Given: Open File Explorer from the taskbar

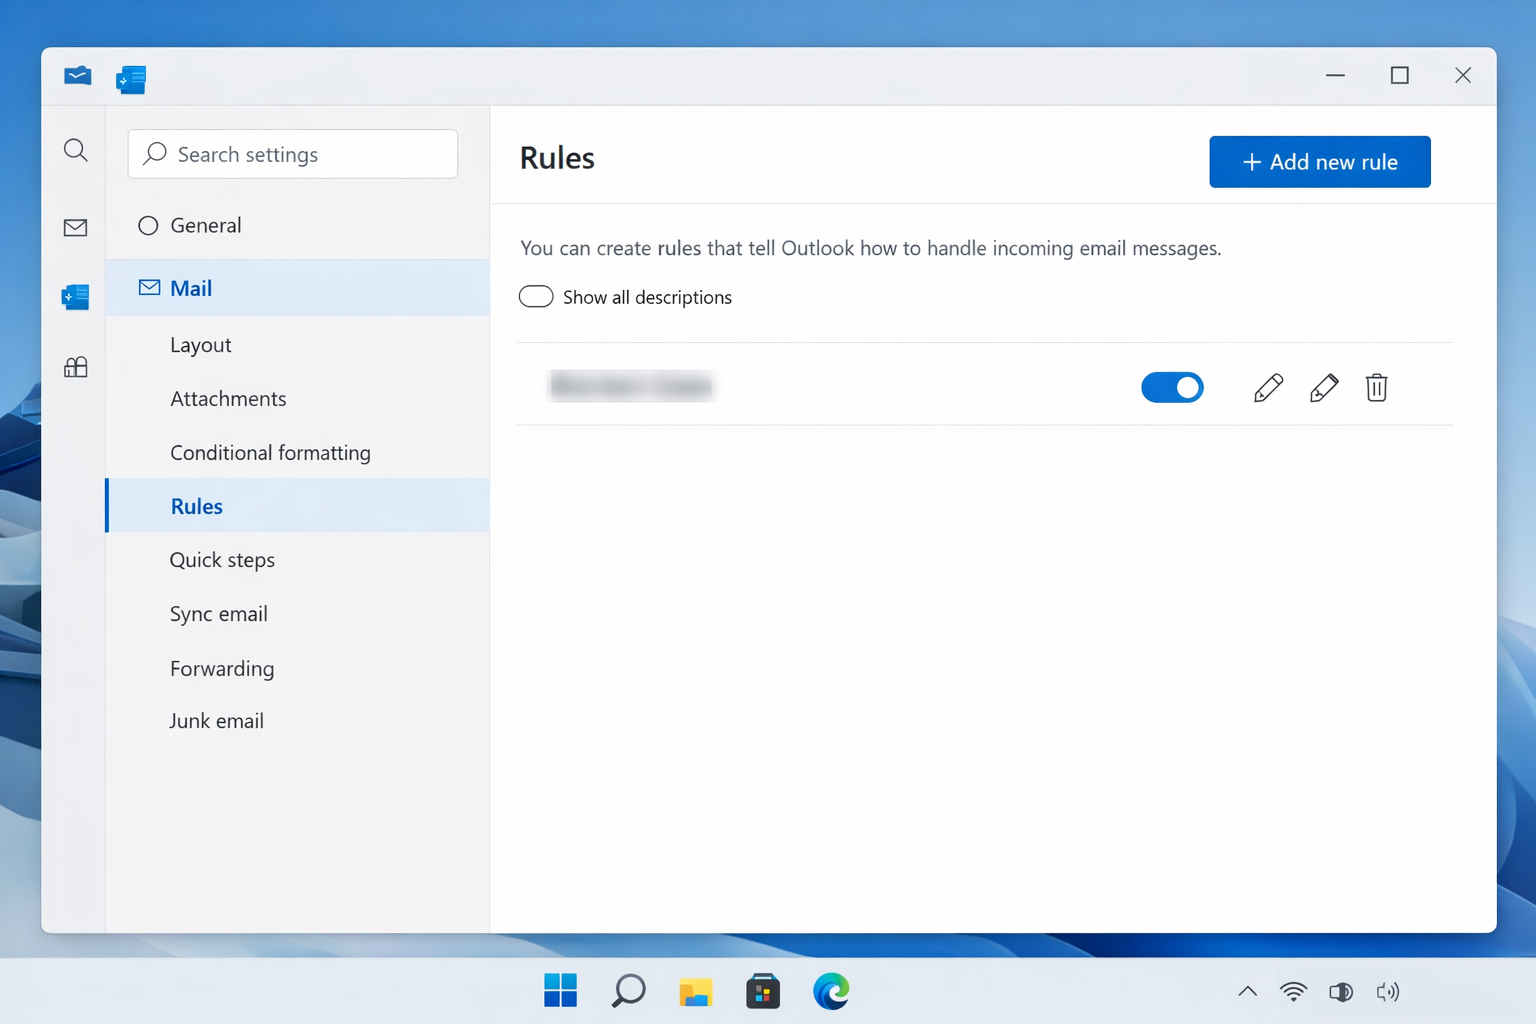Looking at the screenshot, I should [x=696, y=991].
